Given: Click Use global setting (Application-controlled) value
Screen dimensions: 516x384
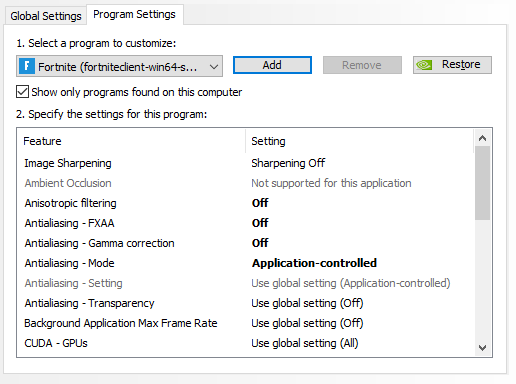Looking at the screenshot, I should point(351,283).
